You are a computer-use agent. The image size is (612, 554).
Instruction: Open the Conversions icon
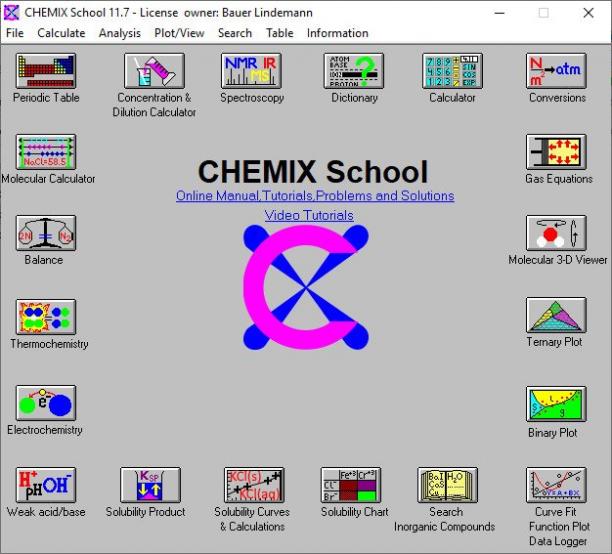coord(556,71)
